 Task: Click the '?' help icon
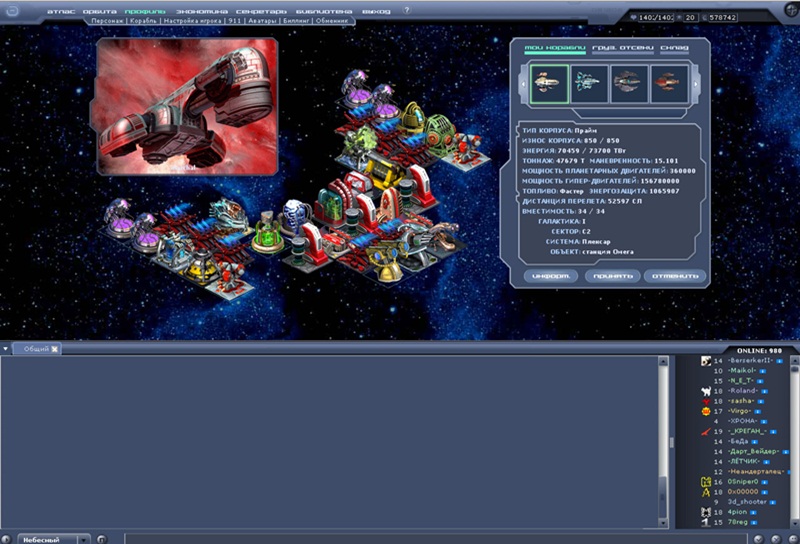(407, 10)
